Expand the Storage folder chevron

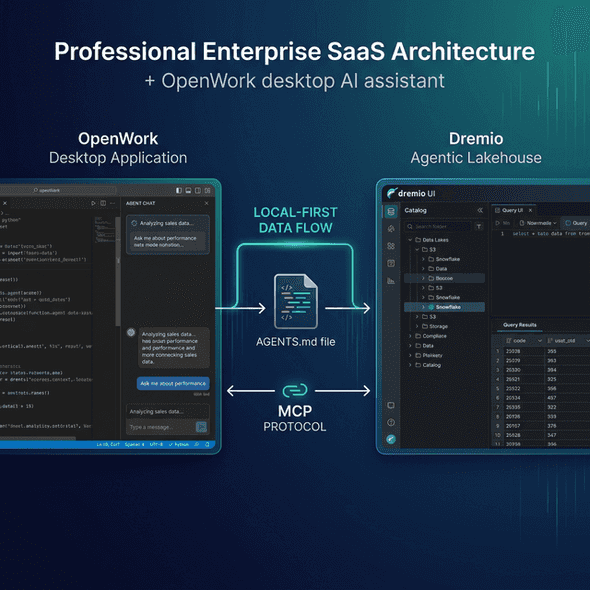tap(417, 326)
